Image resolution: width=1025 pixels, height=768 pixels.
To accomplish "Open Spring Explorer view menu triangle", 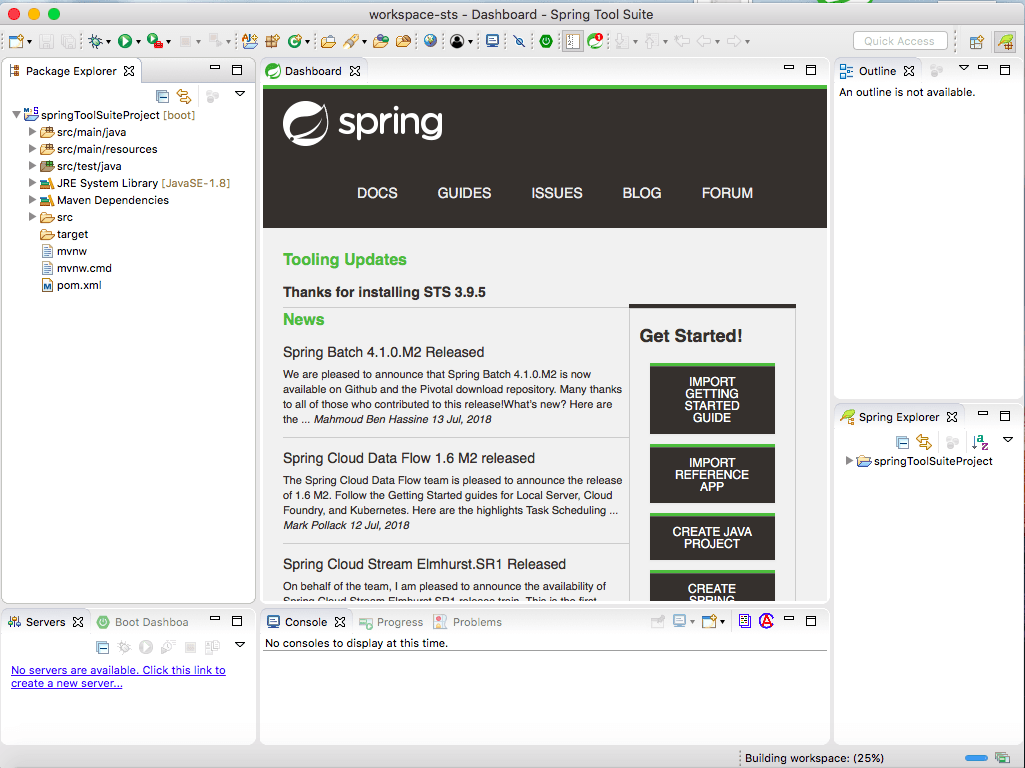I will (1008, 440).
